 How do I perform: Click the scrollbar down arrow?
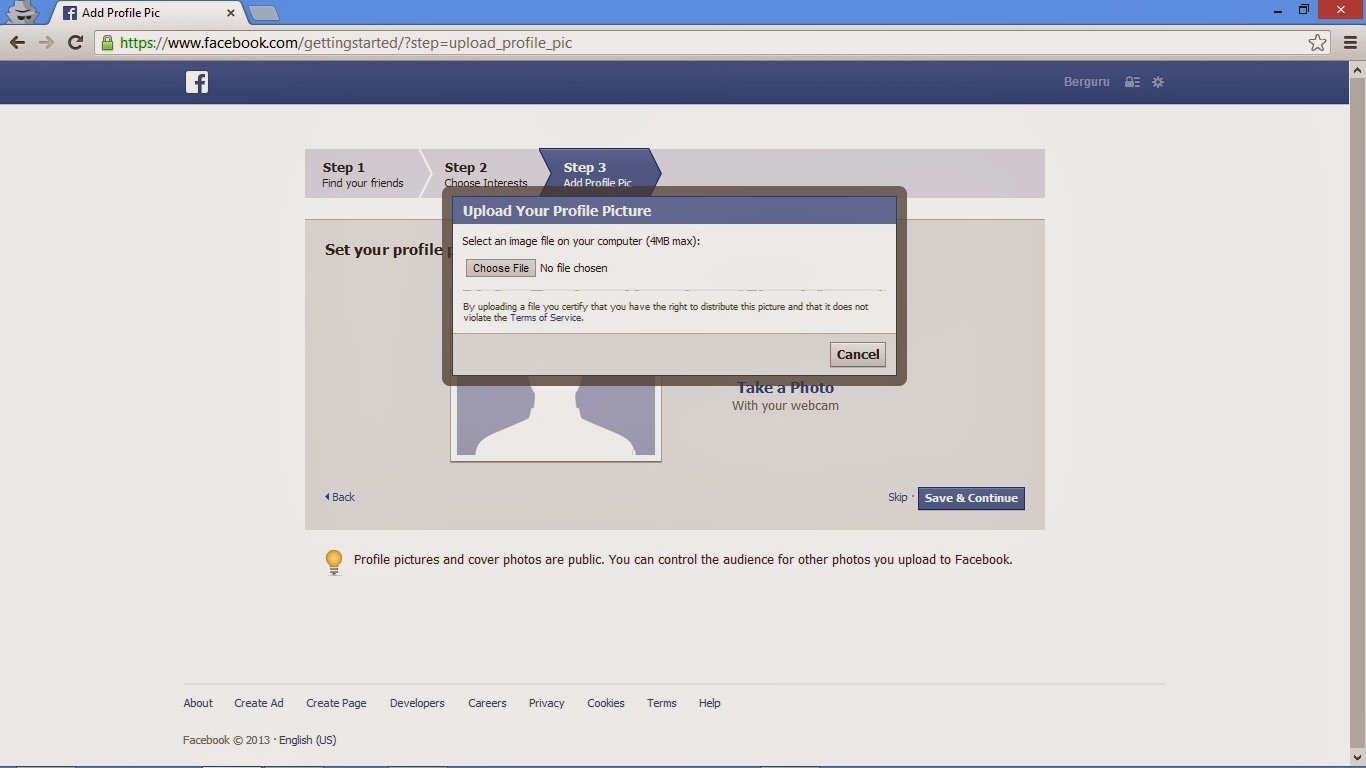pyautogui.click(x=1357, y=757)
